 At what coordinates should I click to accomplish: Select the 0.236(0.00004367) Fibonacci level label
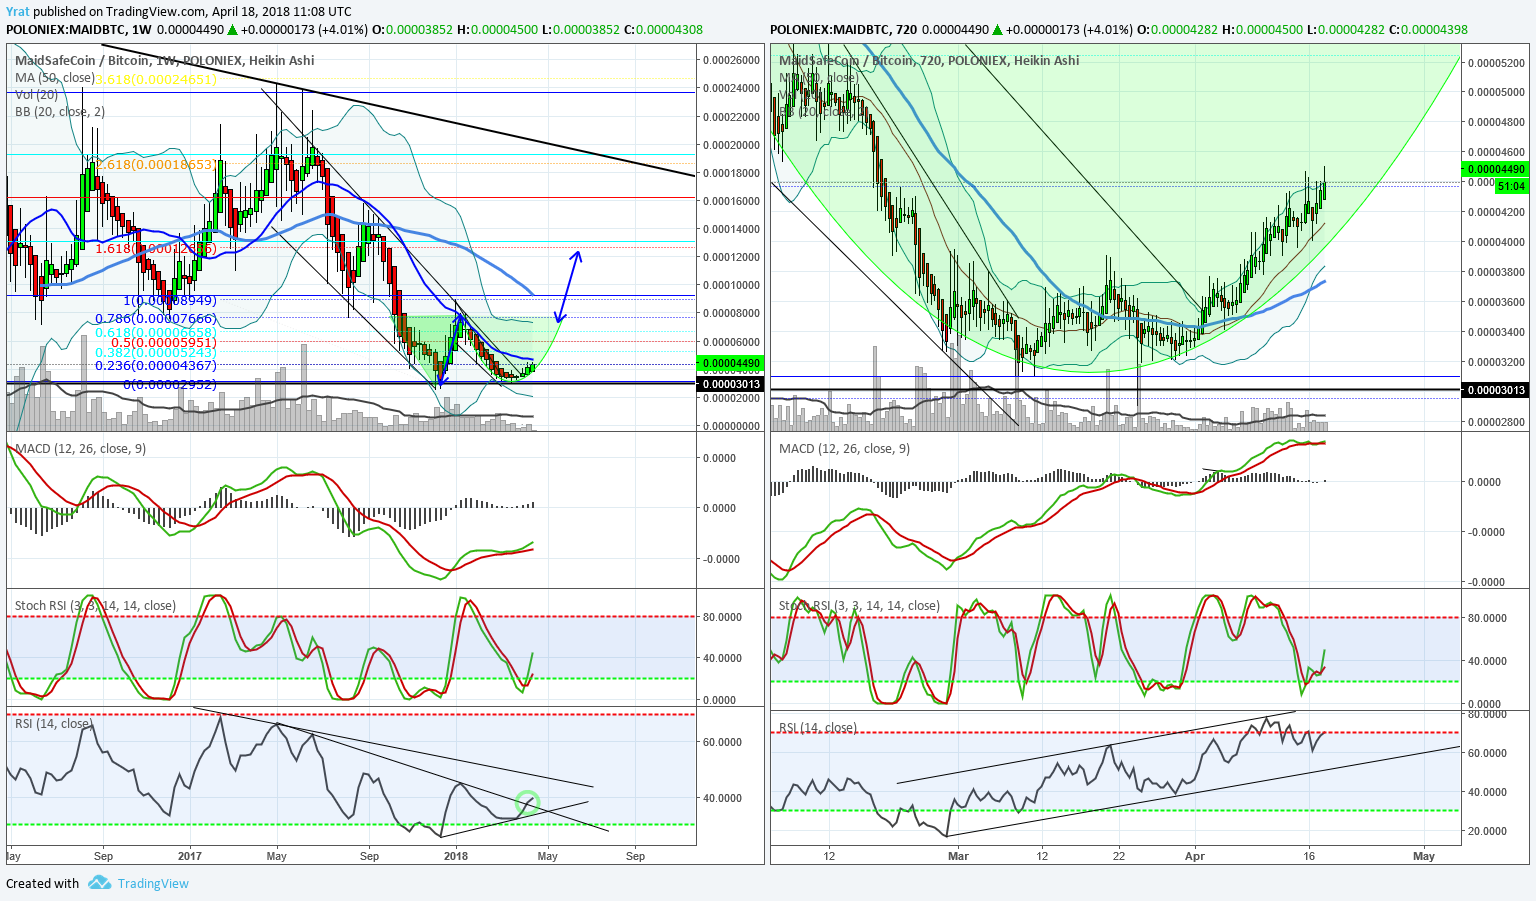156,366
